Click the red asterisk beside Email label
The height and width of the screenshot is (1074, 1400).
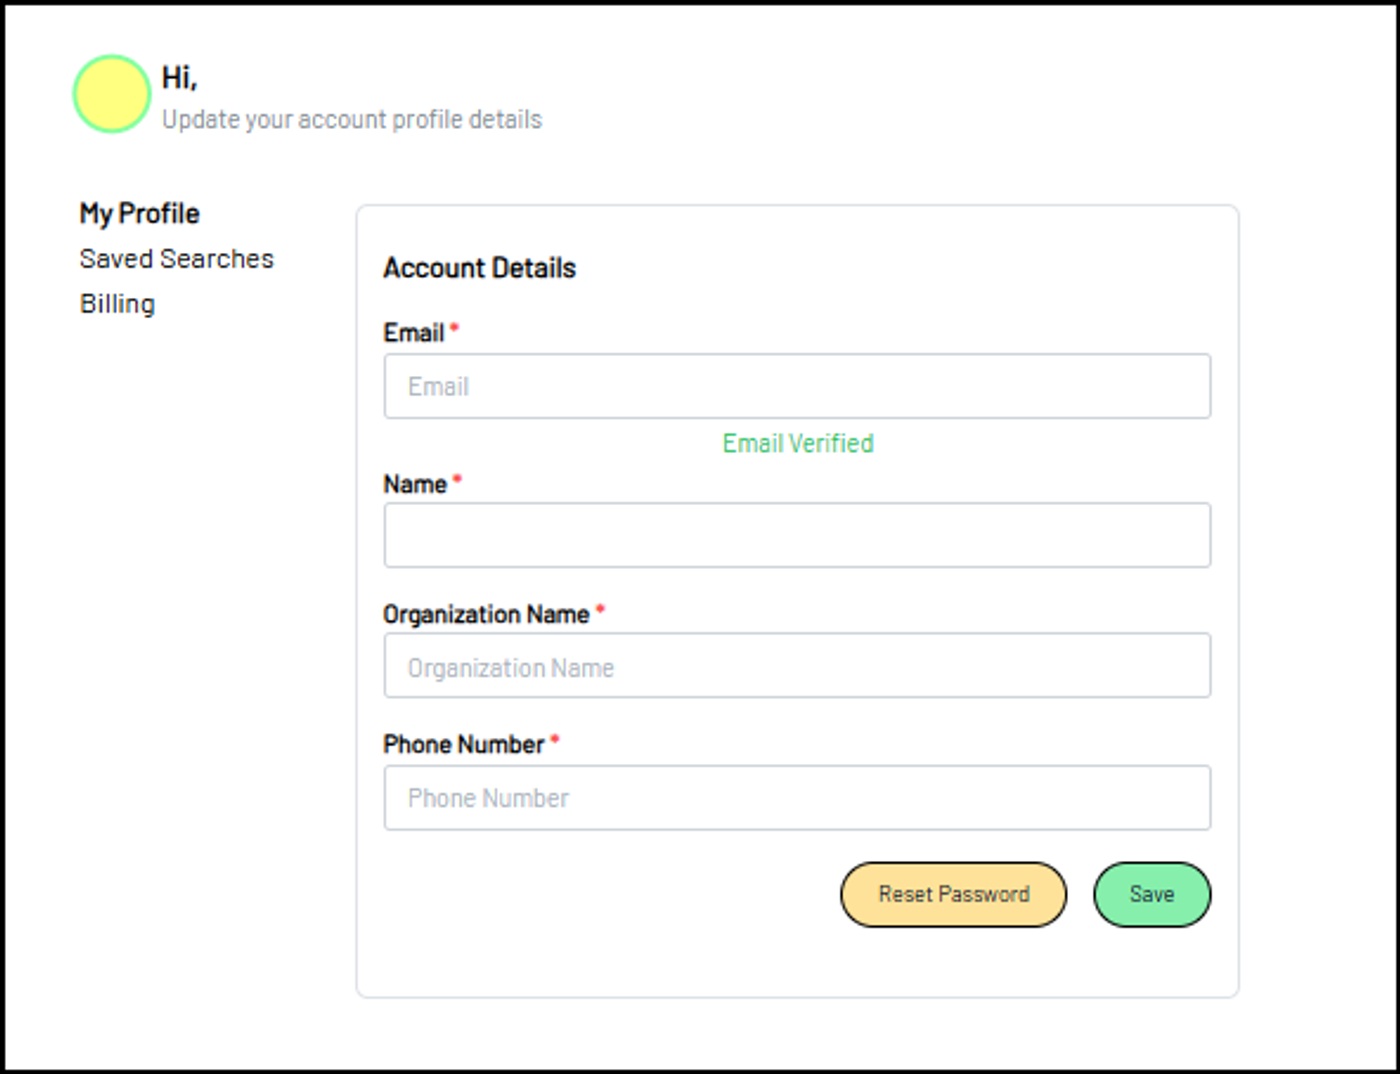click(x=454, y=328)
